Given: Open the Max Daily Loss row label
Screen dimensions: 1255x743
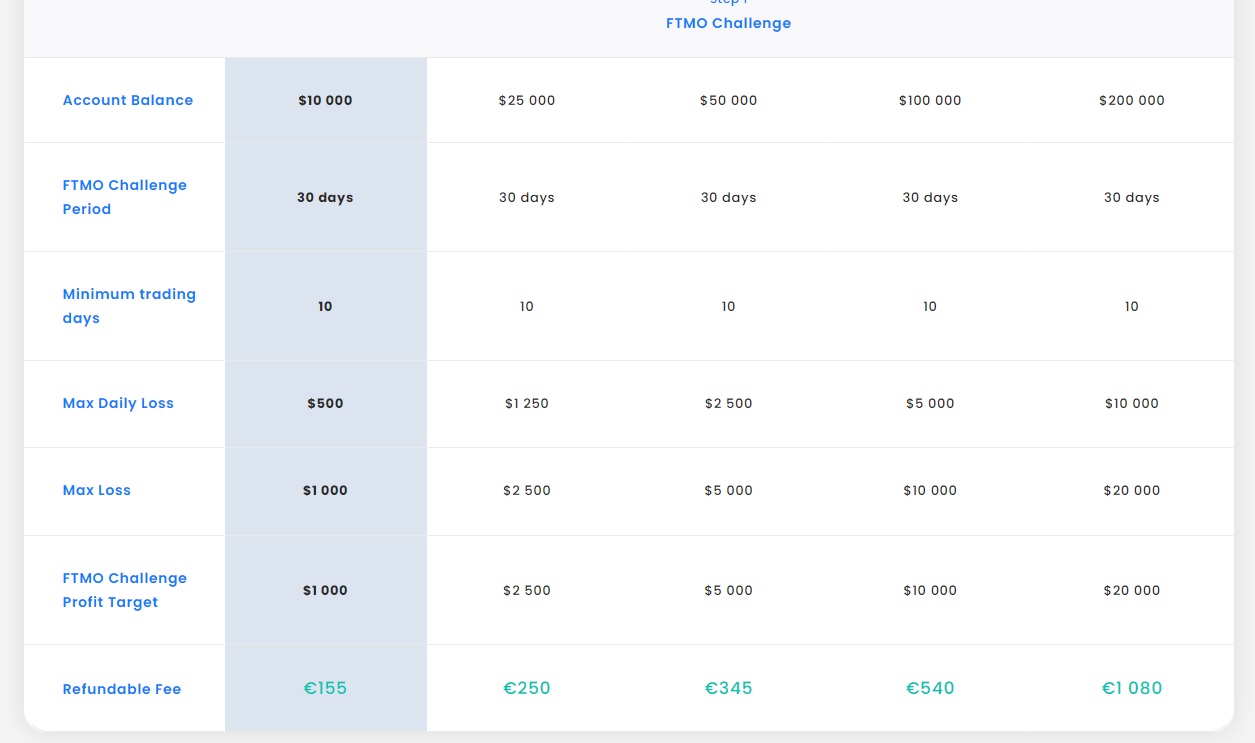Looking at the screenshot, I should pyautogui.click(x=118, y=403).
